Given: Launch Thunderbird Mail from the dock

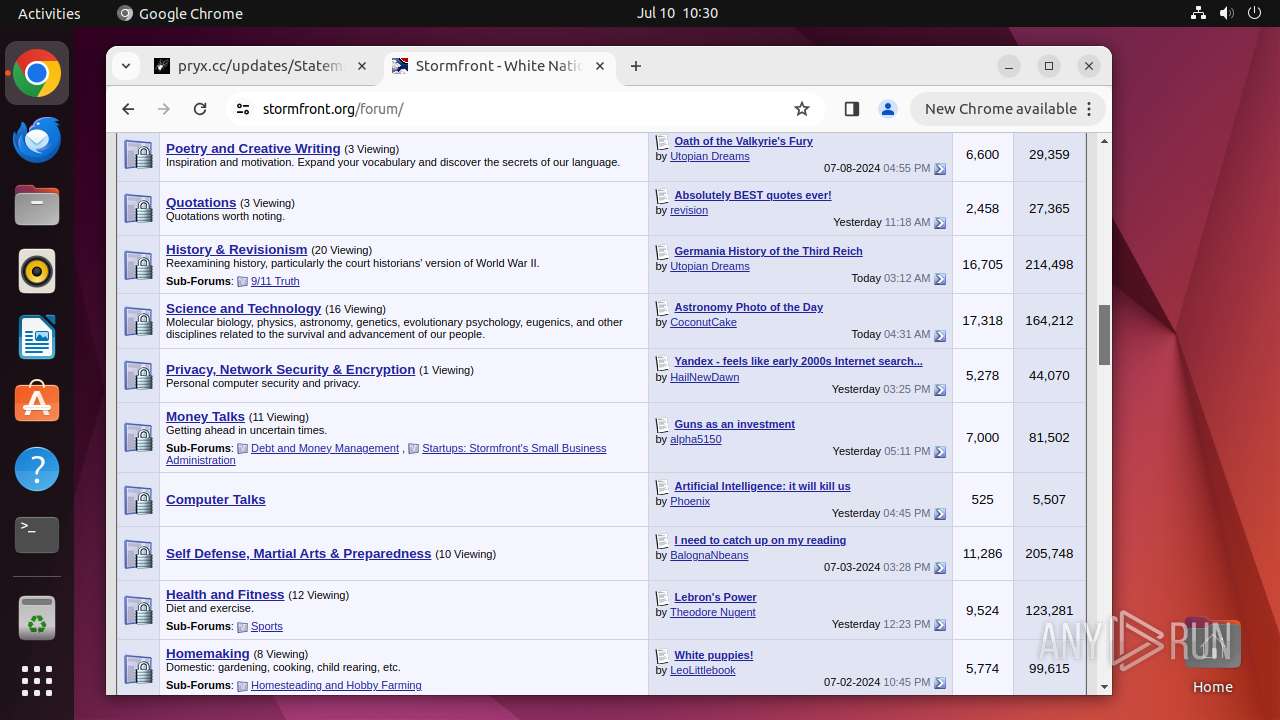Looking at the screenshot, I should pos(37,140).
